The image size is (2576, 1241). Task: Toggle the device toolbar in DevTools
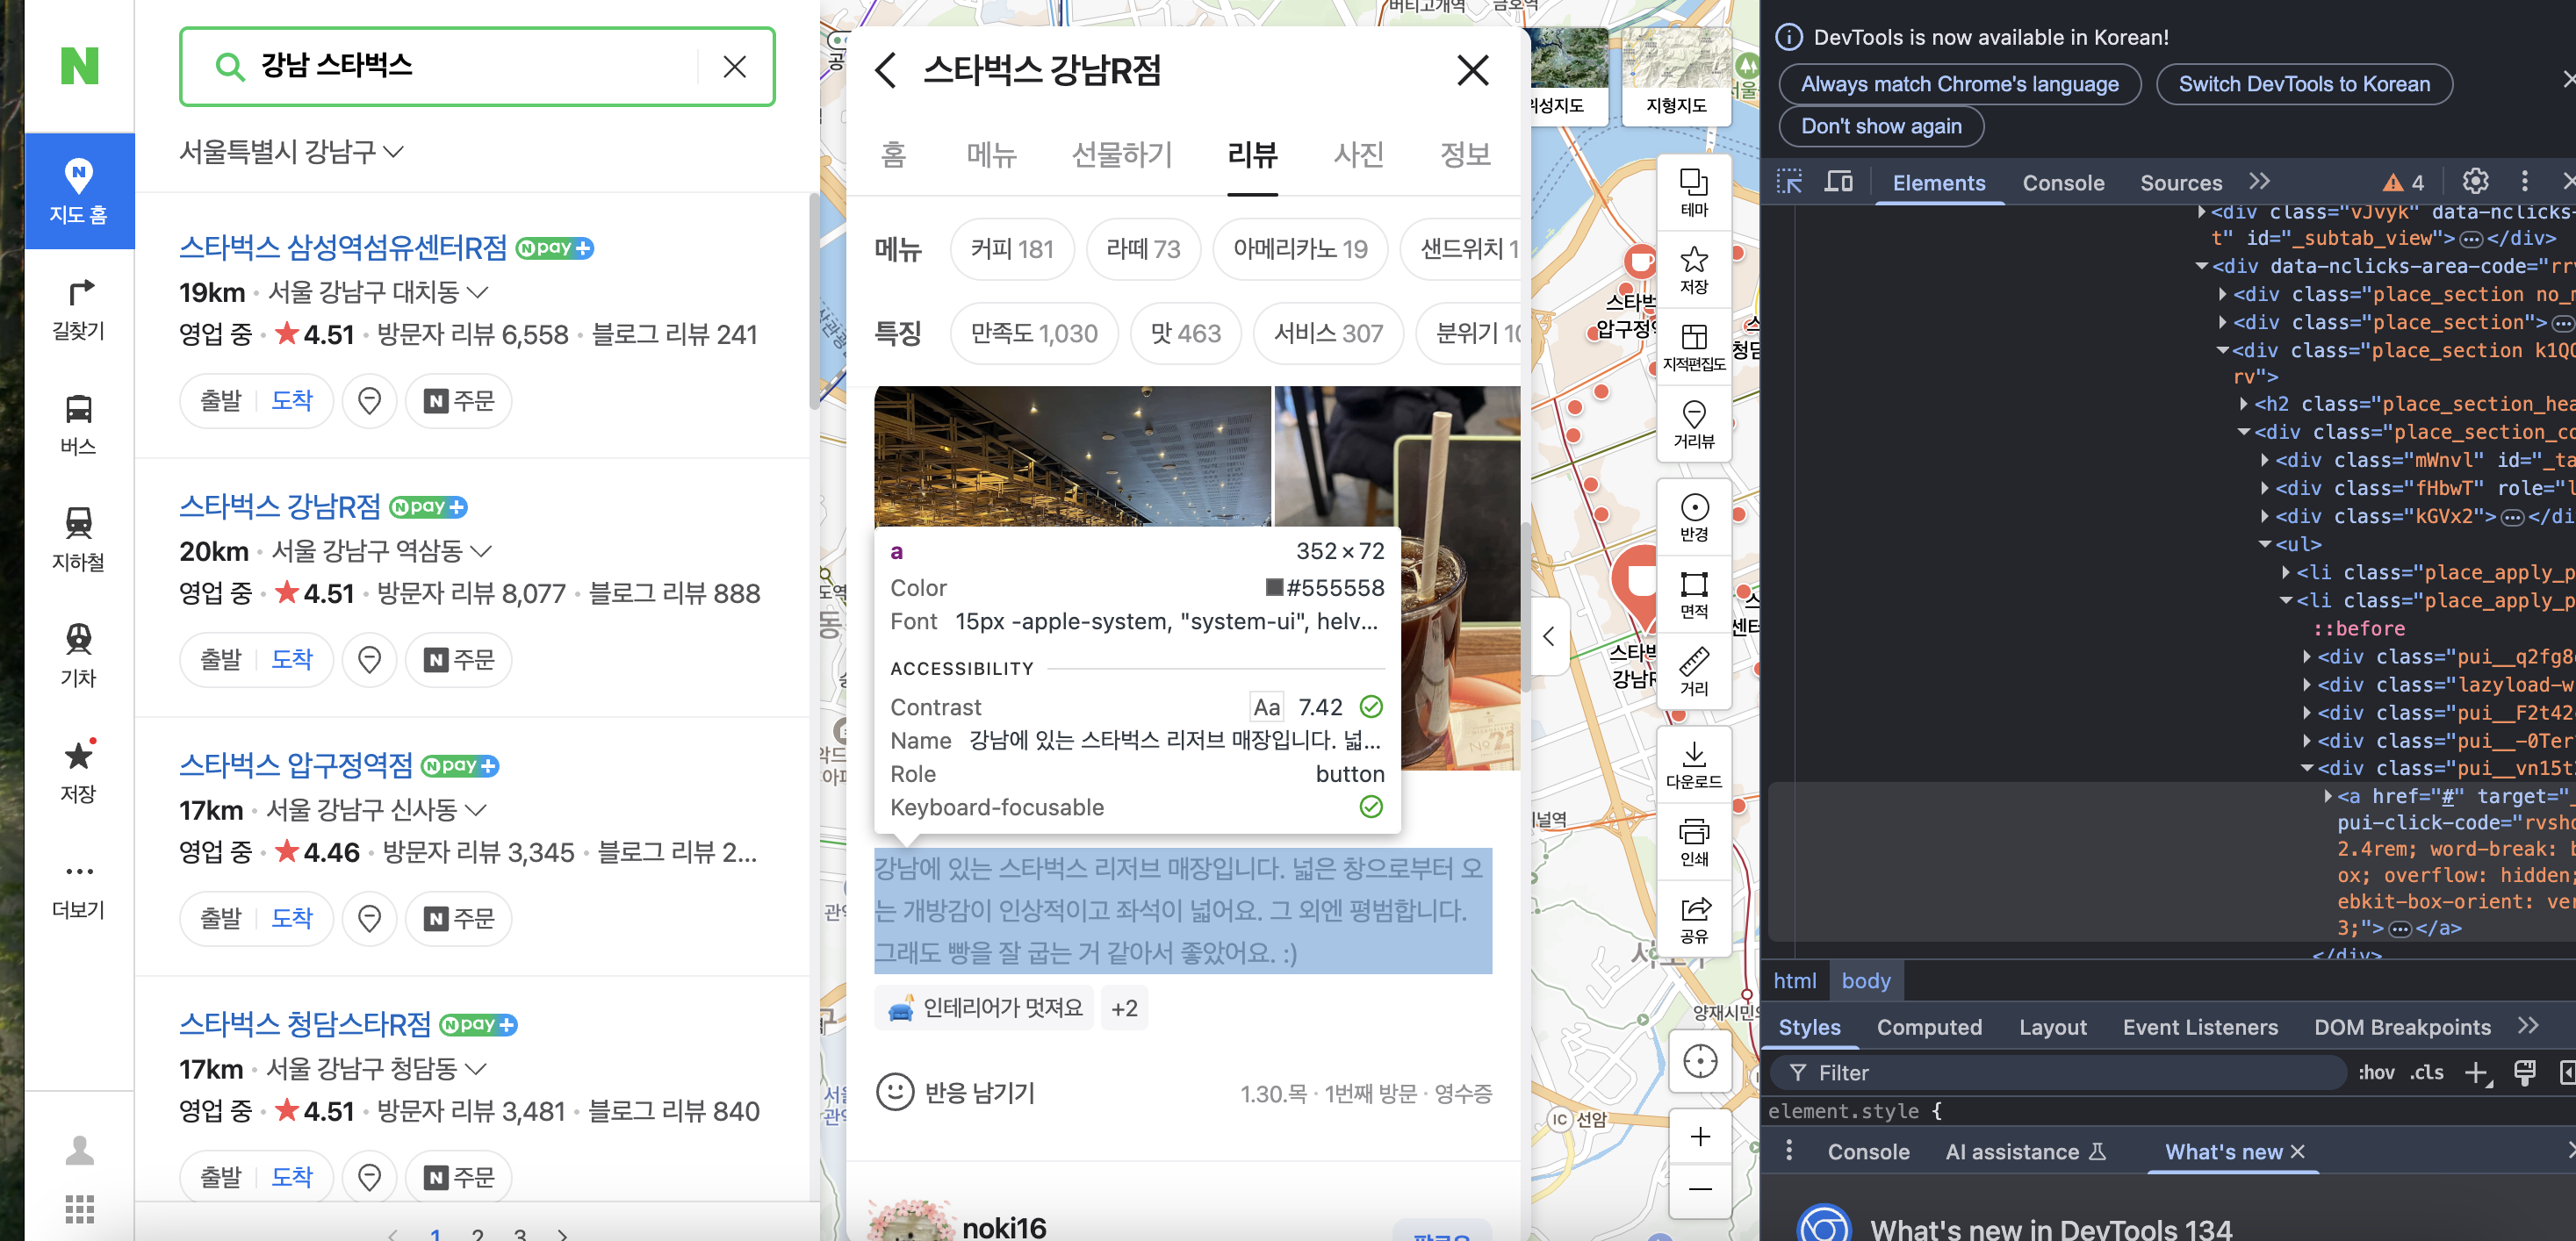[1838, 181]
